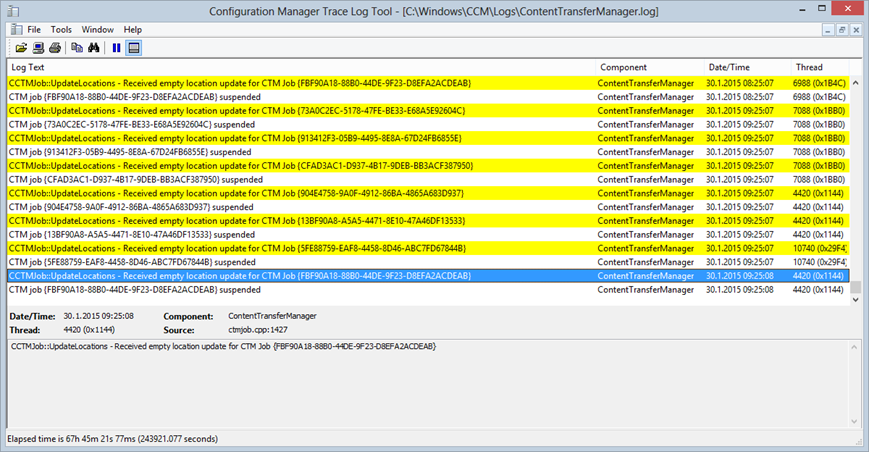Image resolution: width=869 pixels, height=452 pixels.
Task: Click the CMTrace window title text
Action: click(x=433, y=12)
